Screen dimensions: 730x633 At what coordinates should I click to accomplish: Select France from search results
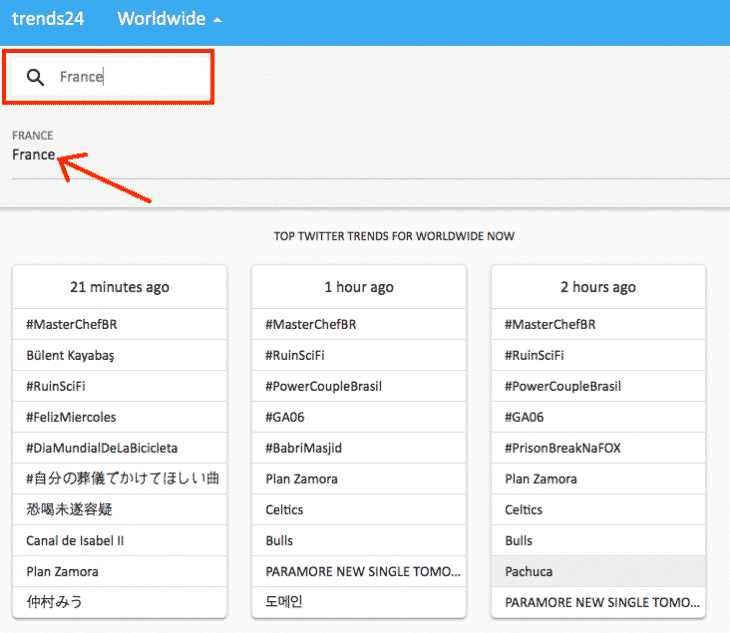point(34,154)
